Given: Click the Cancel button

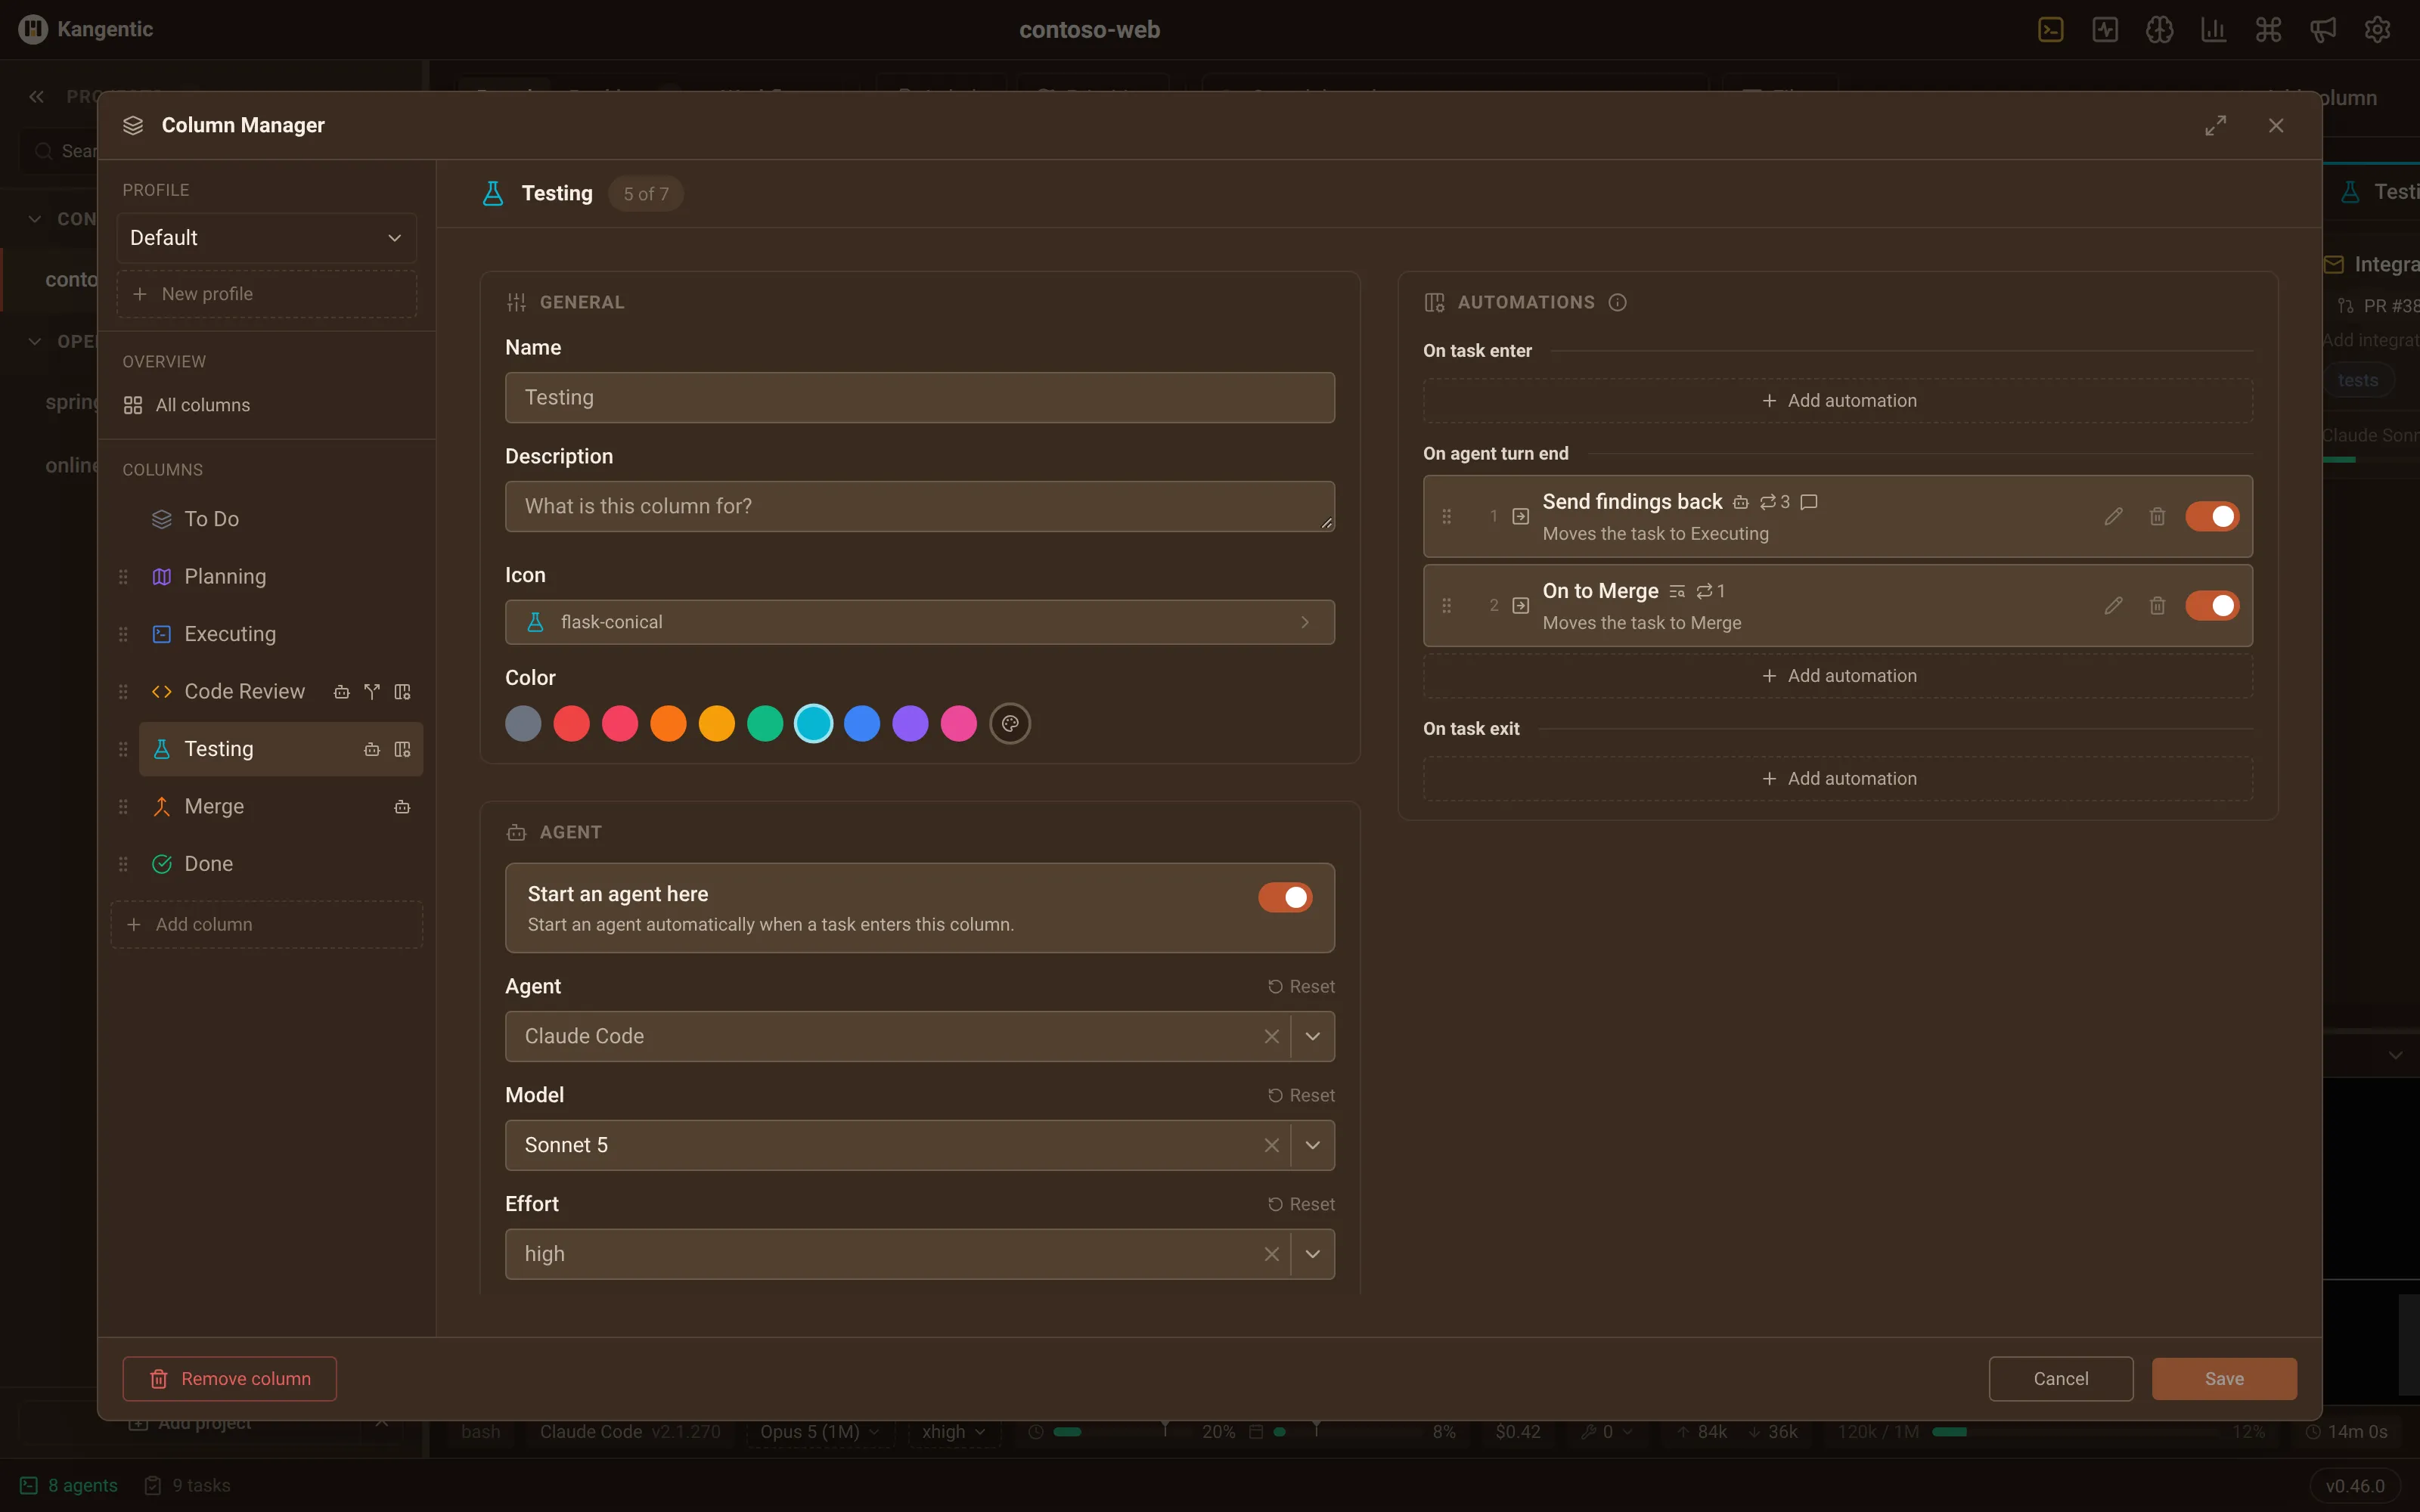Looking at the screenshot, I should (2060, 1379).
